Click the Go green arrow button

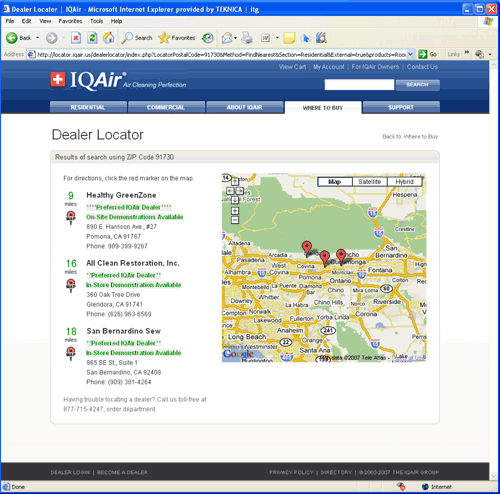(423, 54)
